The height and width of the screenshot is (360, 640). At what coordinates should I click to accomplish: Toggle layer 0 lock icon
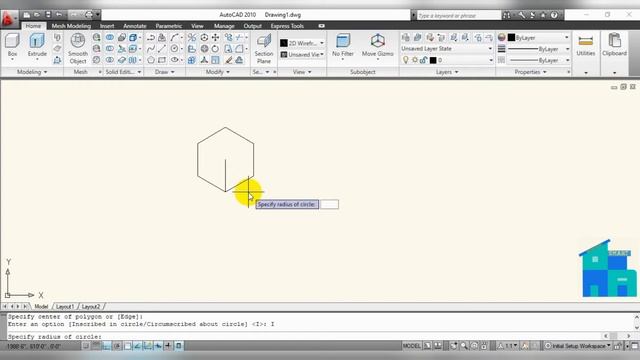point(424,60)
